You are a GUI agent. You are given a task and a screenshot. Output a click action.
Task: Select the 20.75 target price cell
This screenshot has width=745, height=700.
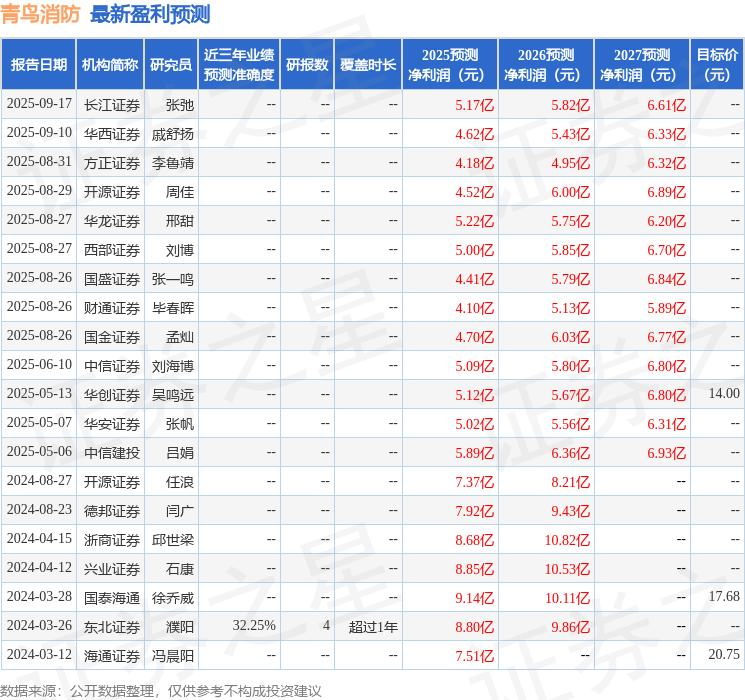723,655
